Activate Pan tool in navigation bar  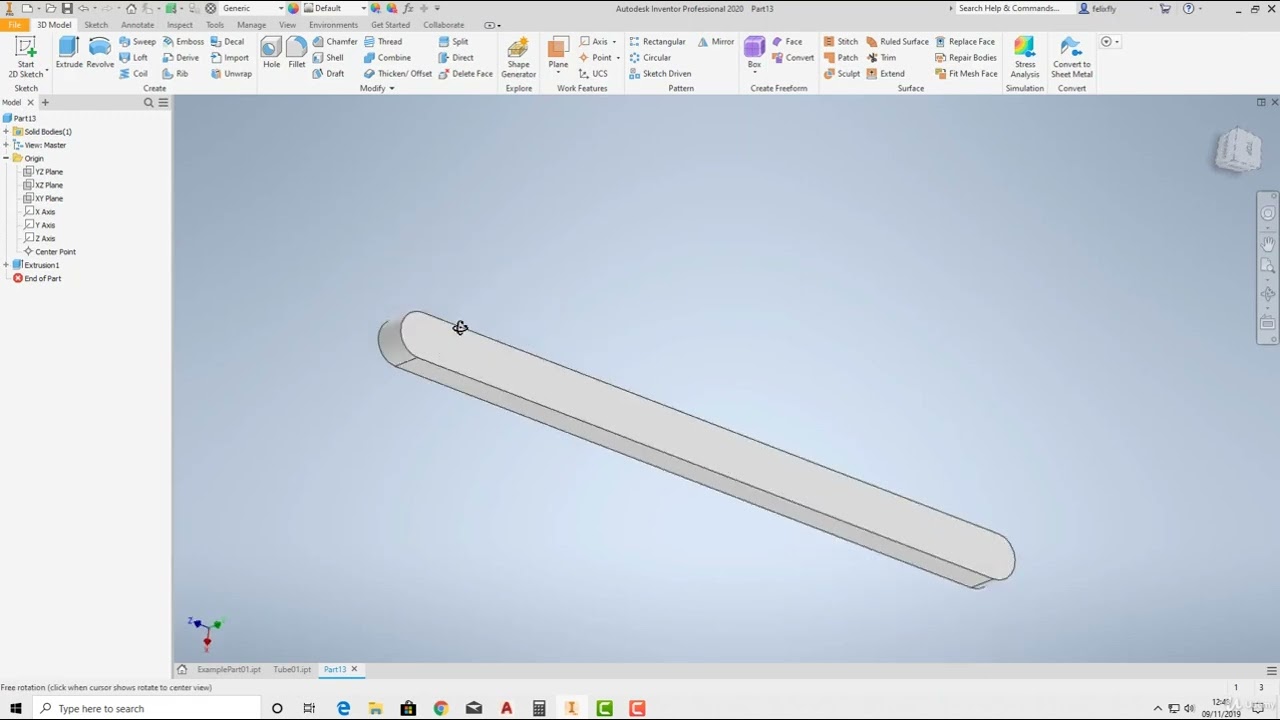tap(1268, 243)
